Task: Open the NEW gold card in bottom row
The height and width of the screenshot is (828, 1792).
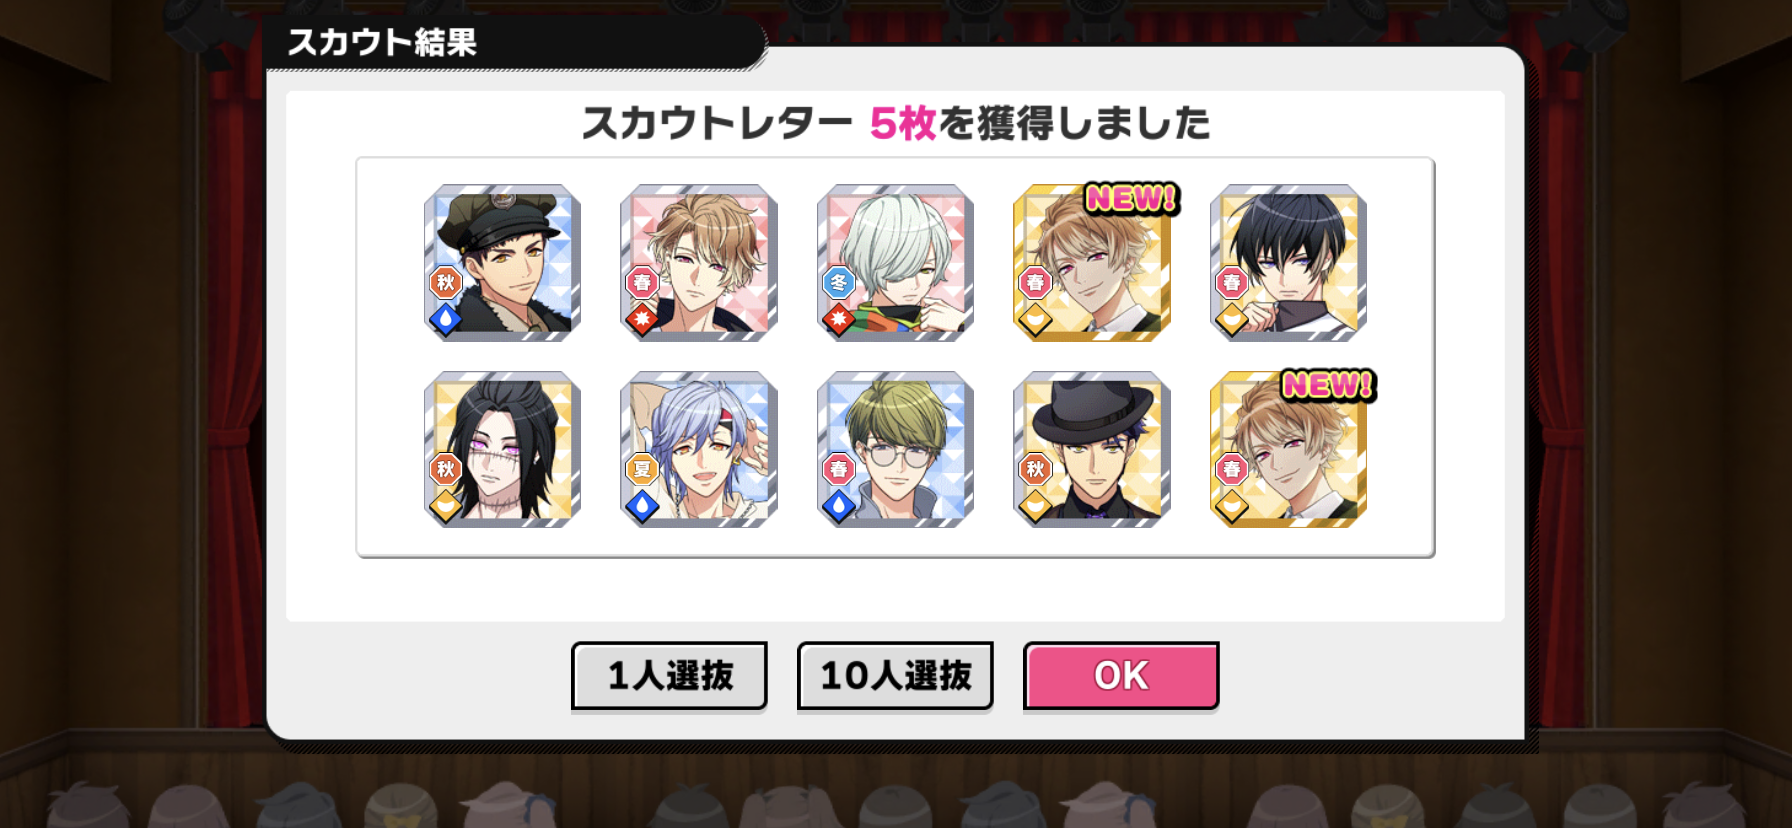Action: [x=1288, y=450]
